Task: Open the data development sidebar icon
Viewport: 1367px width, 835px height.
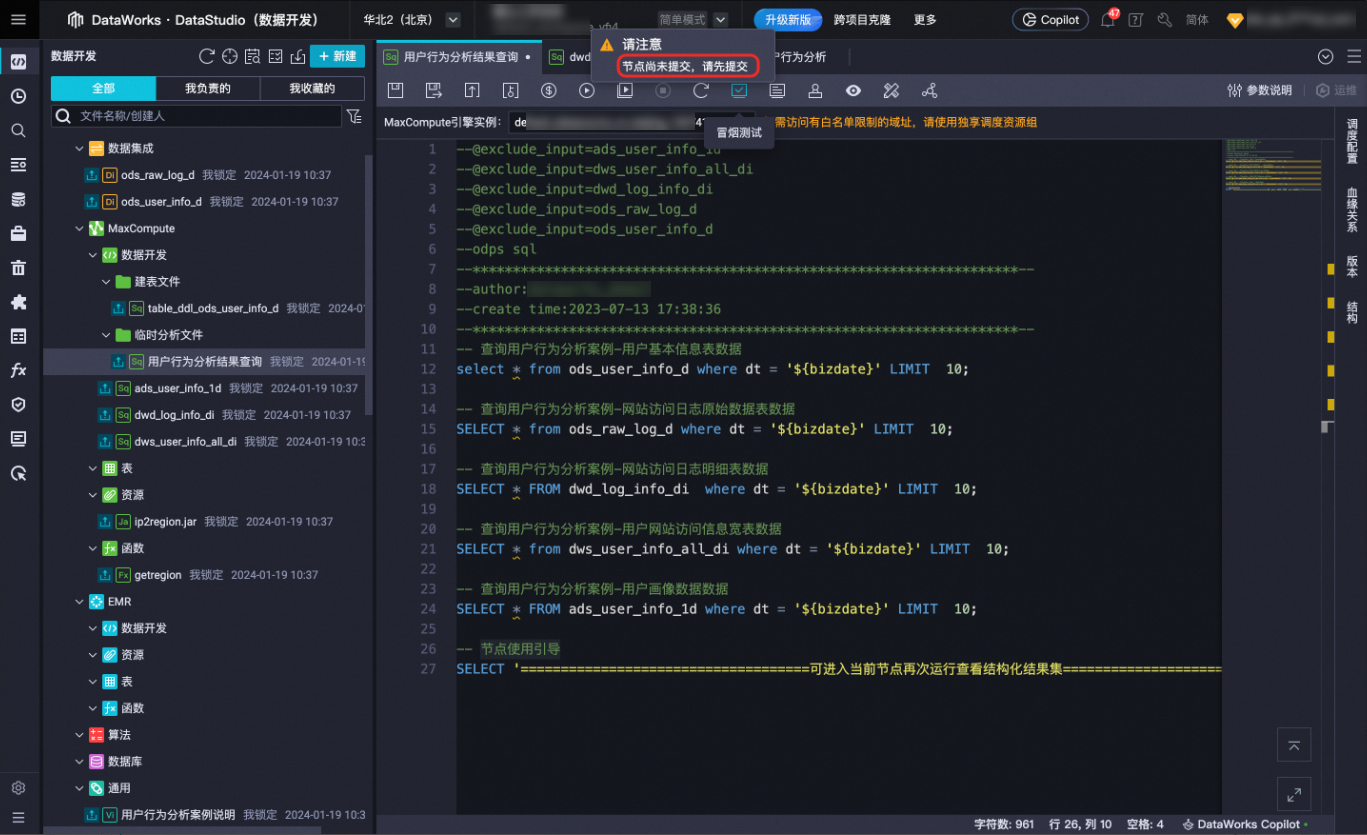Action: (18, 62)
